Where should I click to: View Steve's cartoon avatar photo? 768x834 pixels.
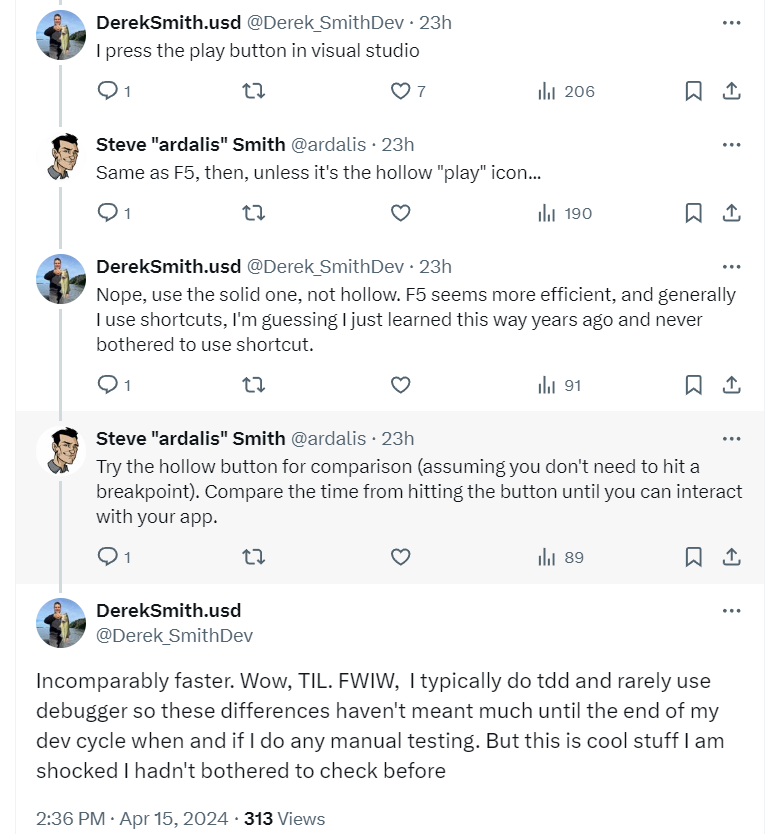pos(61,144)
